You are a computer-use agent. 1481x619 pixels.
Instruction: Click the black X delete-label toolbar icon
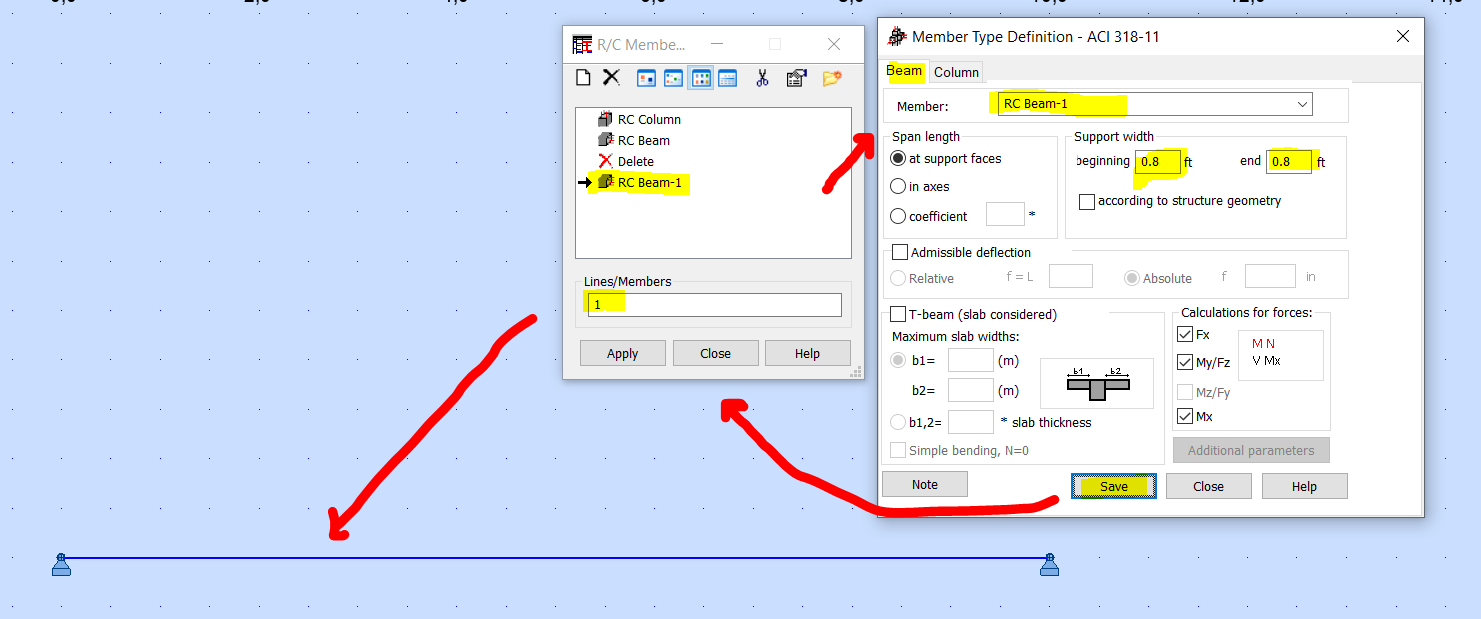tap(611, 77)
